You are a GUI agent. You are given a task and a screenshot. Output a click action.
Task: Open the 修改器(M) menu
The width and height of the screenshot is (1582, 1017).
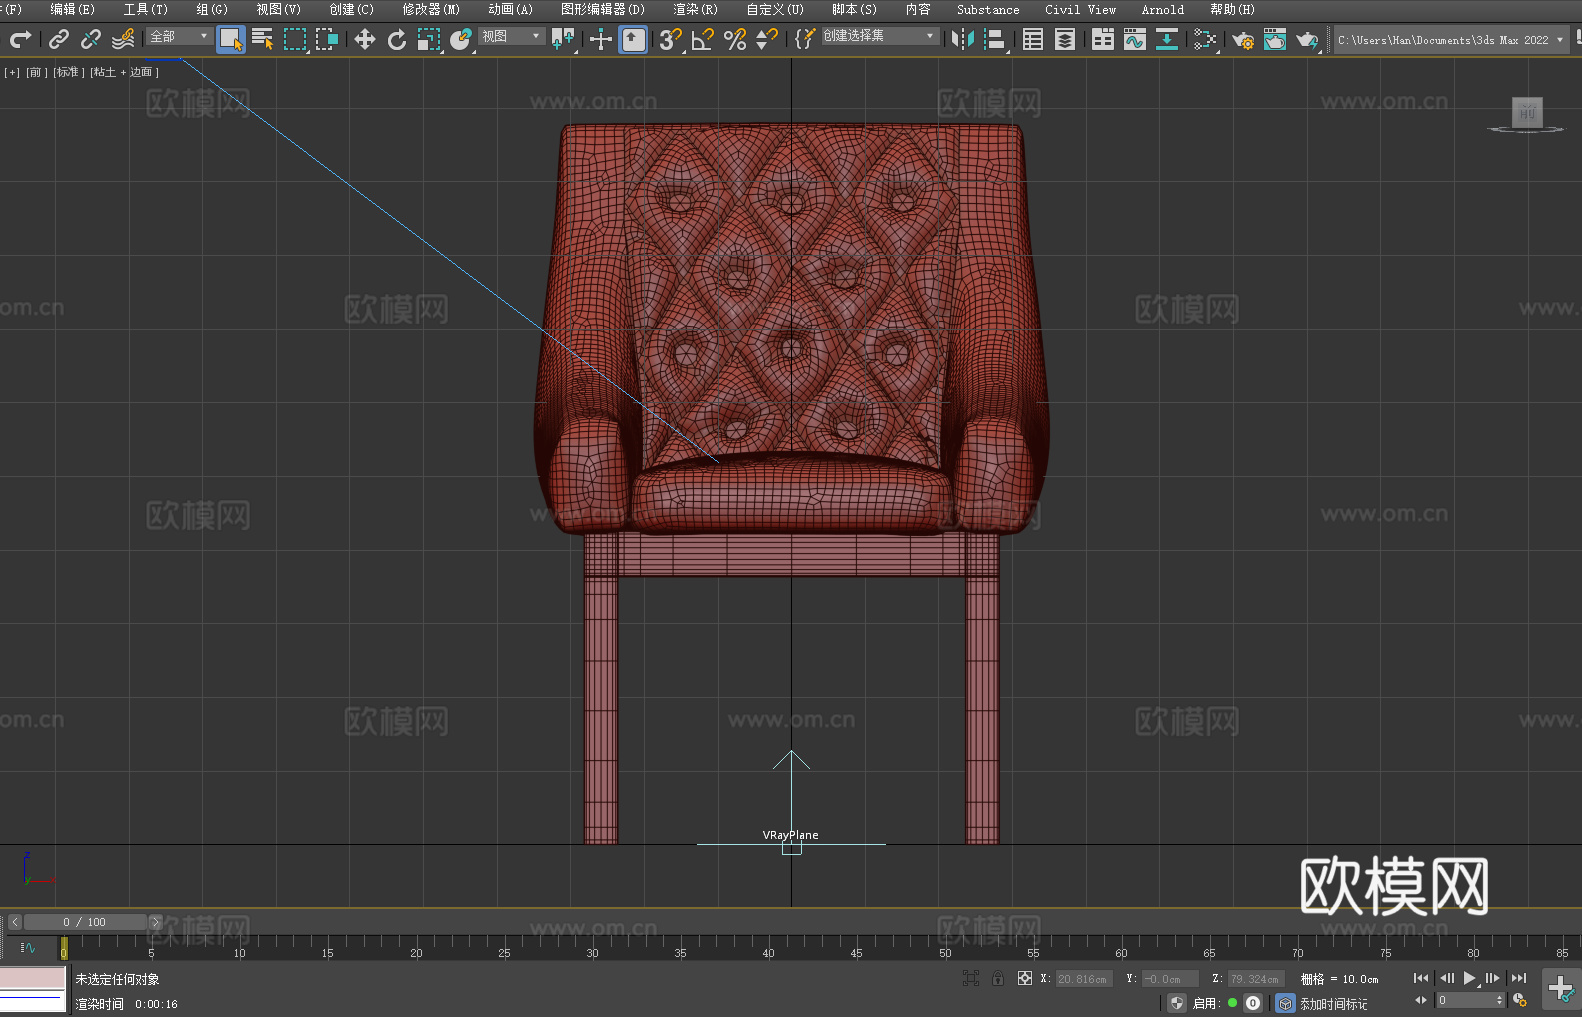431,9
